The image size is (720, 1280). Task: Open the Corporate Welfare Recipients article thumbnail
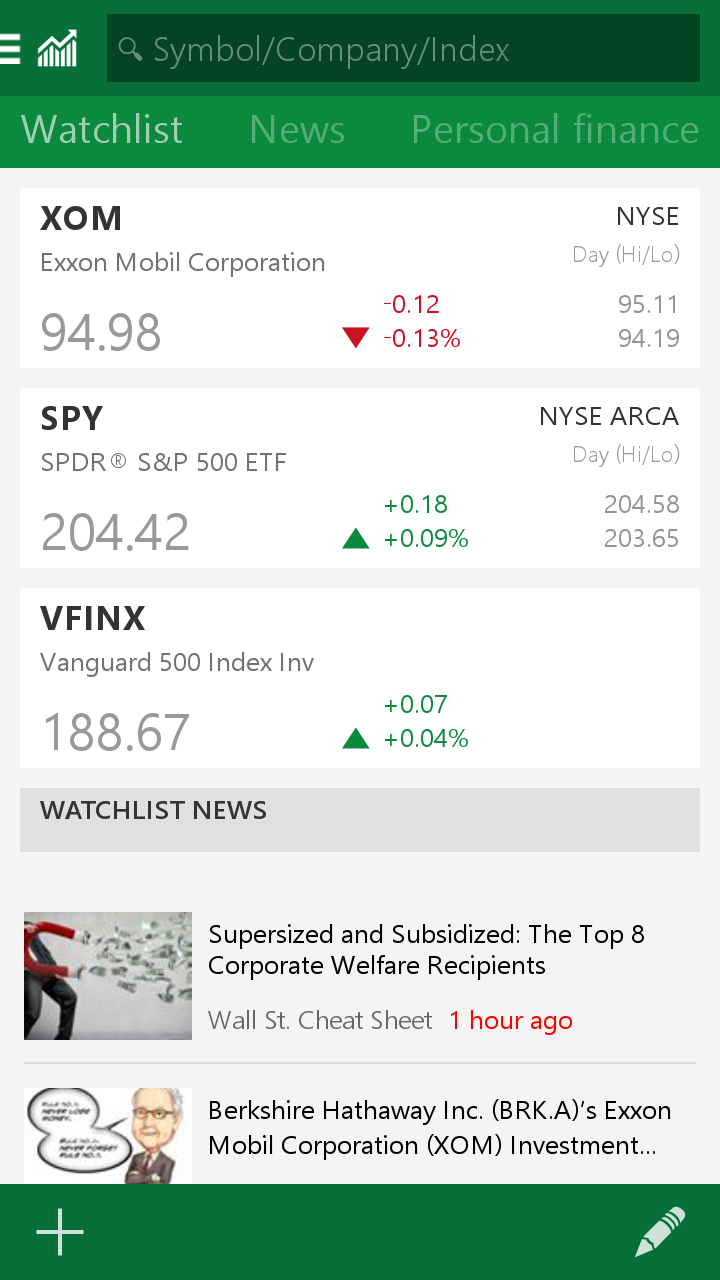(x=108, y=975)
